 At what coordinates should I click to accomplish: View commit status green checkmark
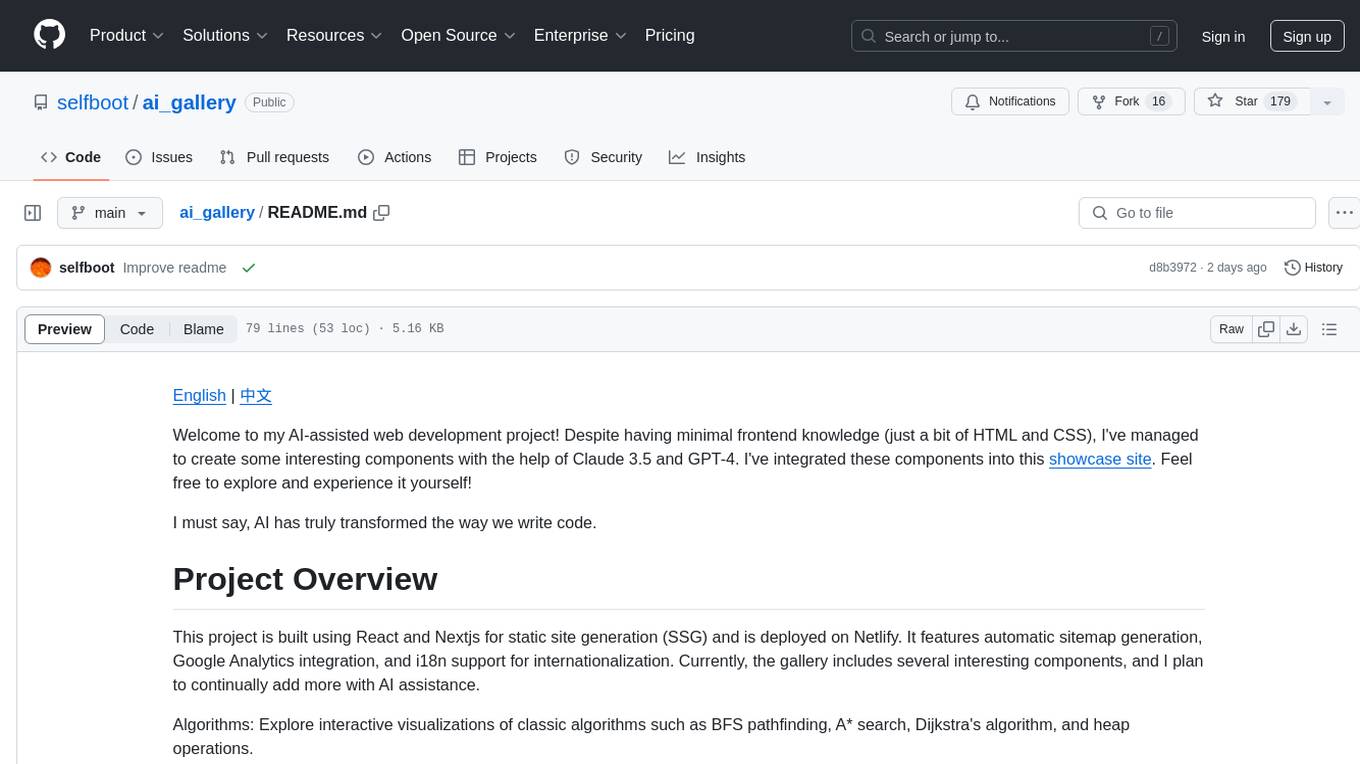(x=249, y=268)
